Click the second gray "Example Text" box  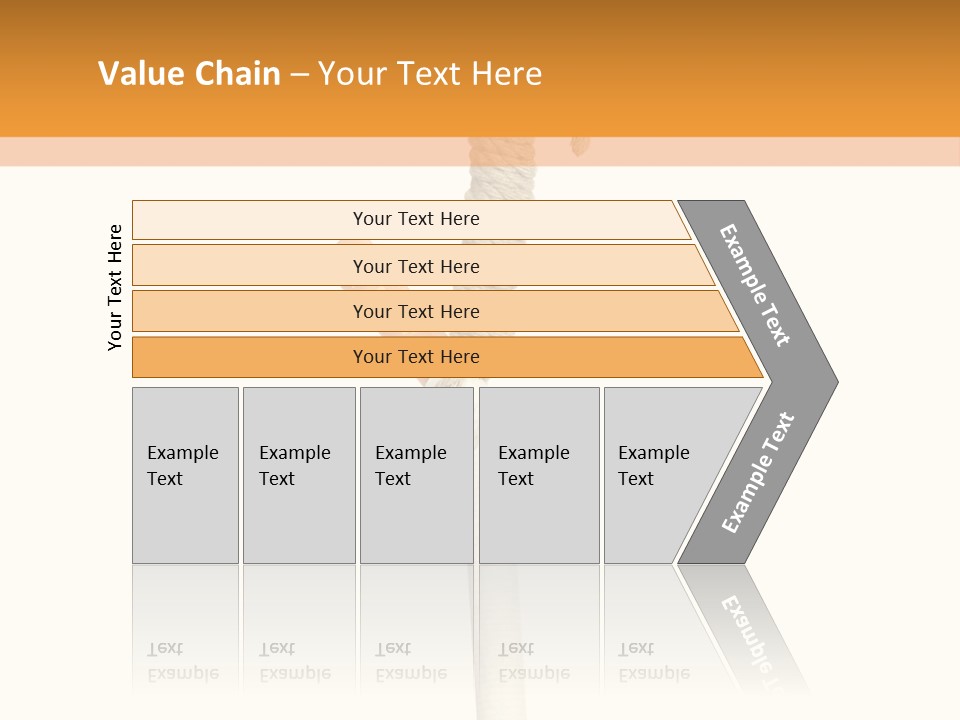click(298, 475)
